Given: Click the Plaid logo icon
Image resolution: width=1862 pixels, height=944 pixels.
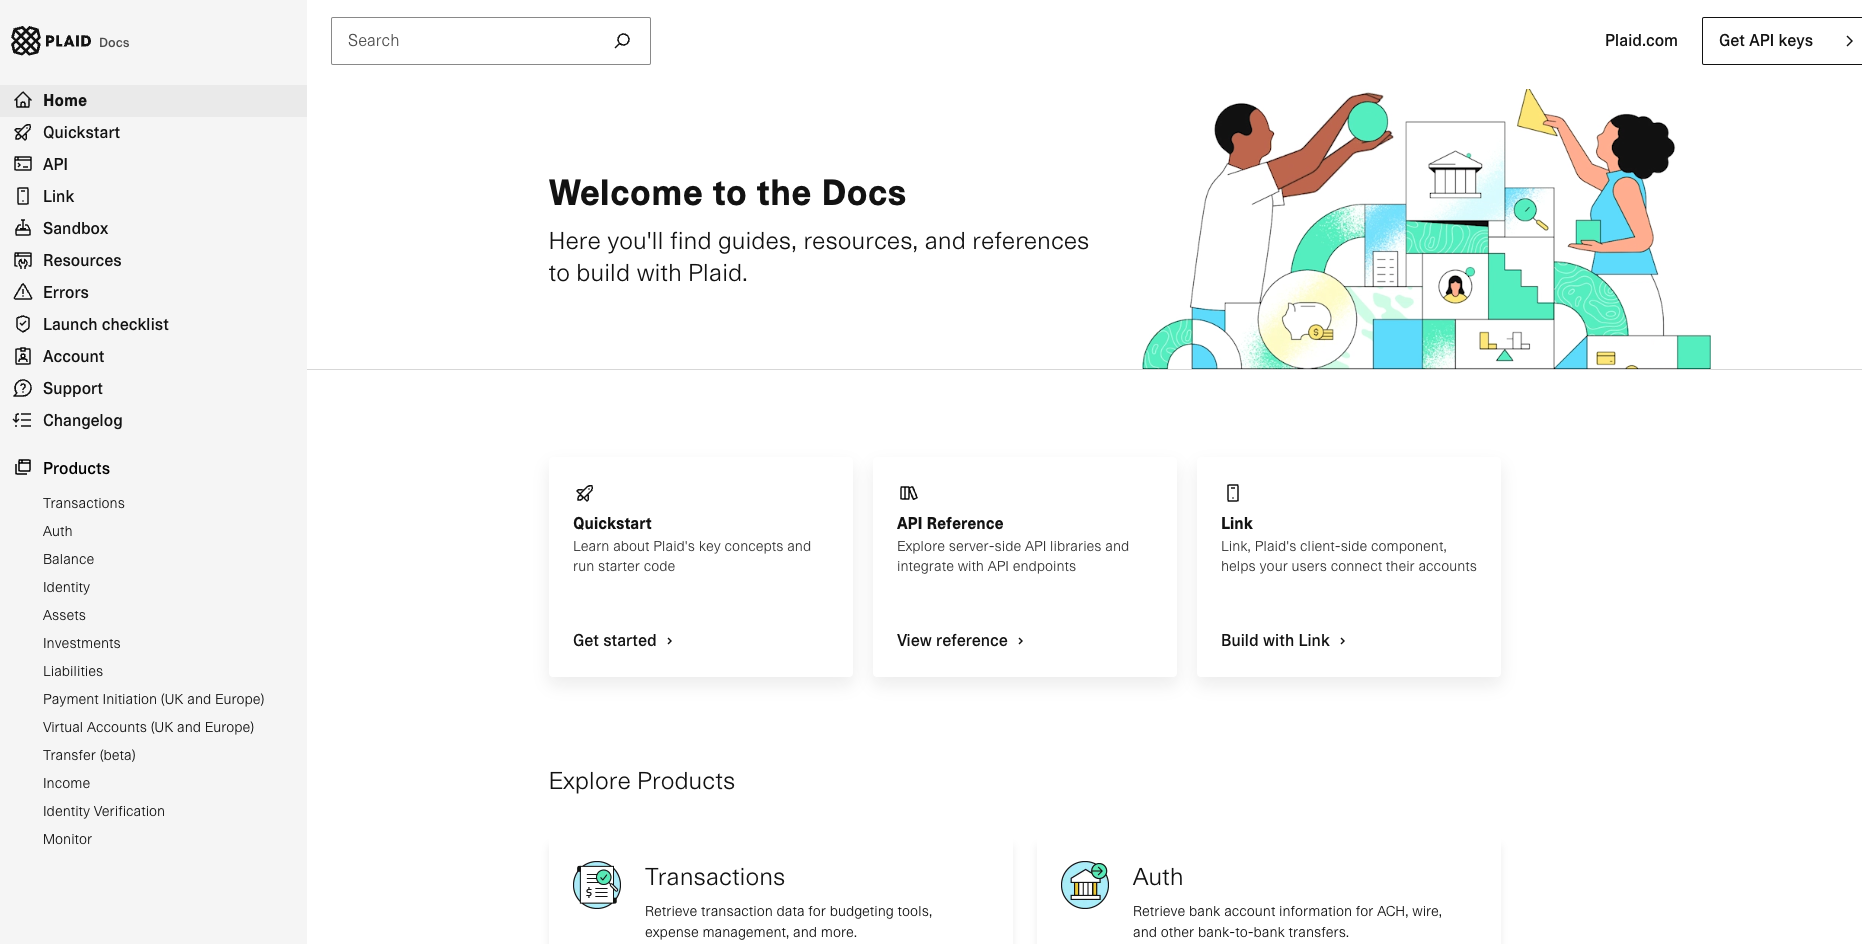Looking at the screenshot, I should pos(26,41).
